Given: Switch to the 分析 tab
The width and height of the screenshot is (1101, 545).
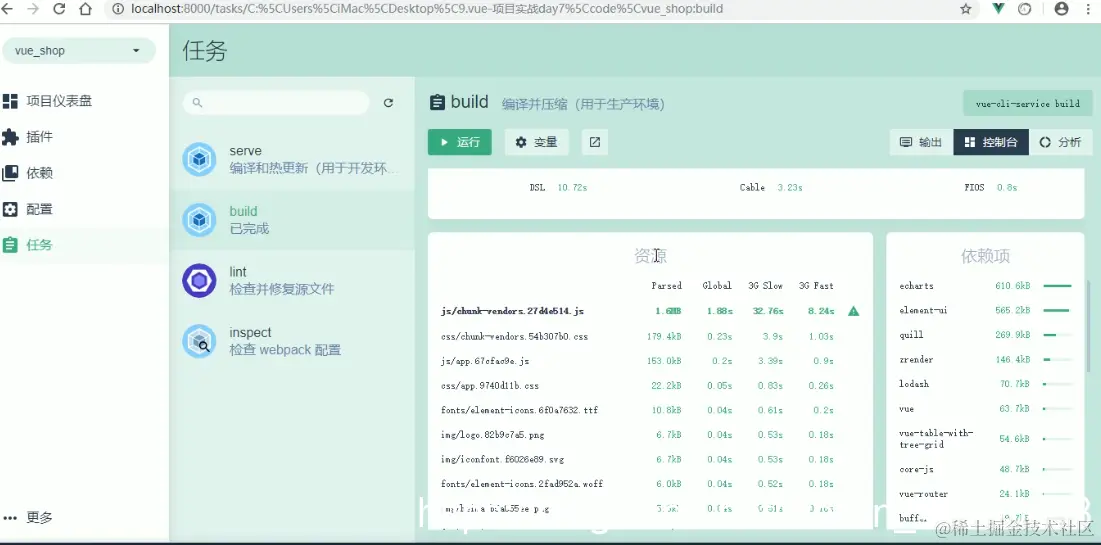Looking at the screenshot, I should (x=1060, y=142).
